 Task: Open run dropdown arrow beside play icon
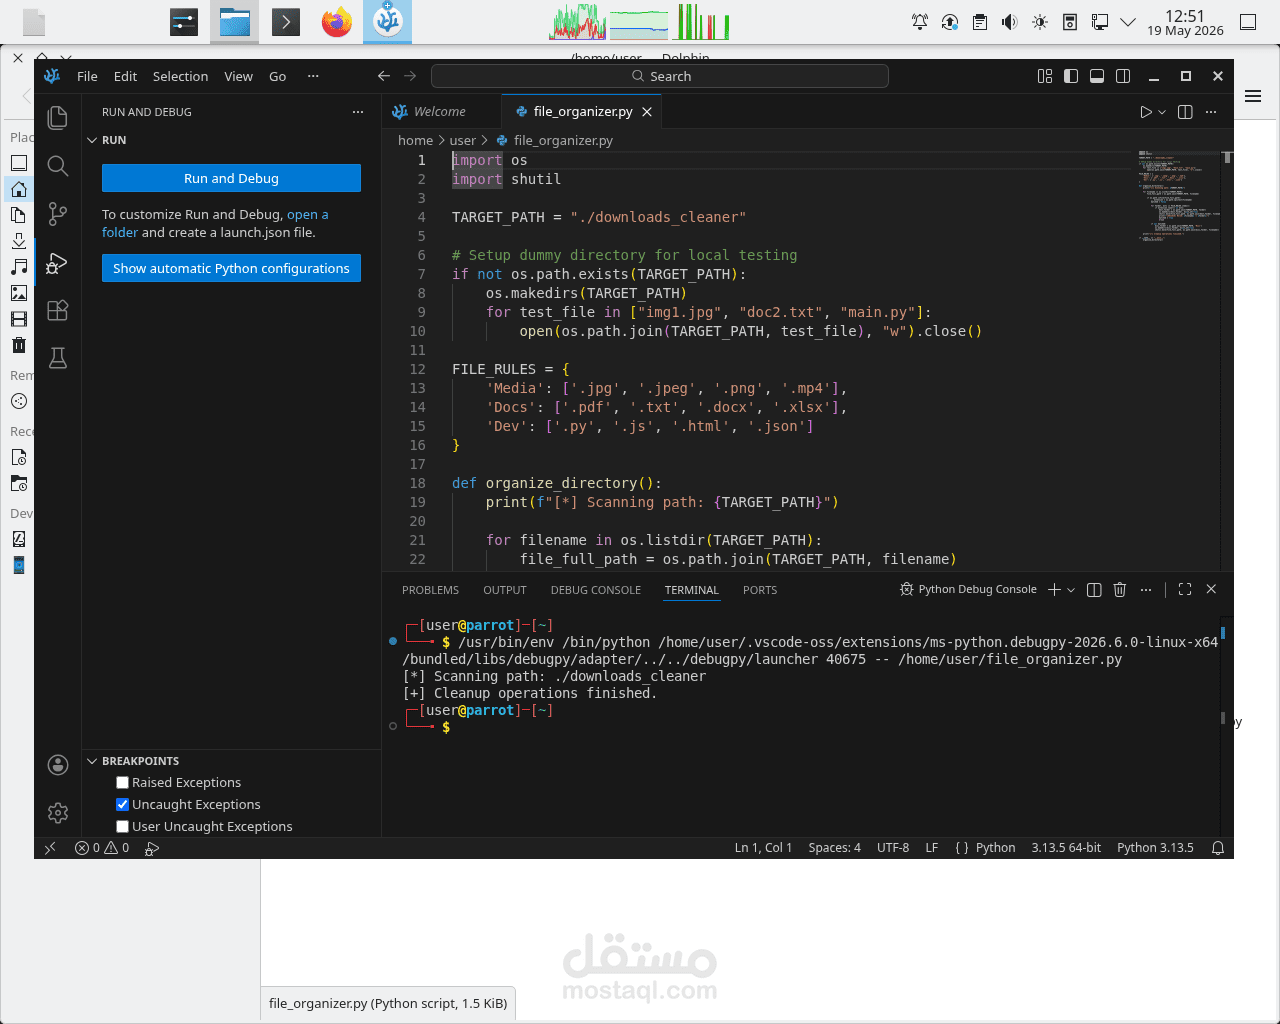(1162, 112)
